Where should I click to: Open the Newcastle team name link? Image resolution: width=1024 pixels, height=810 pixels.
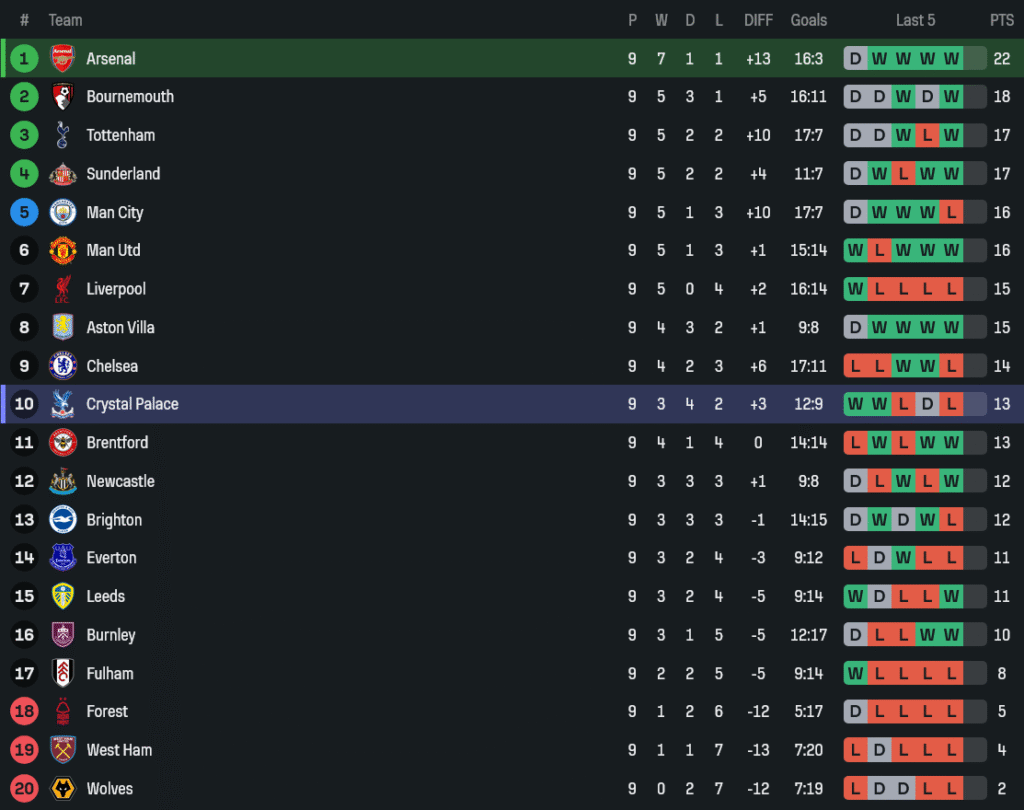(120, 481)
